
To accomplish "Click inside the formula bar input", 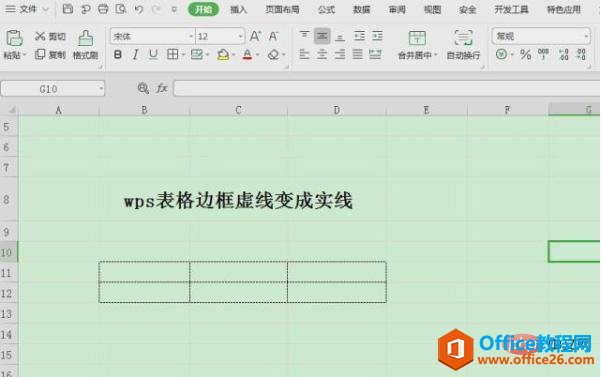I will point(386,89).
